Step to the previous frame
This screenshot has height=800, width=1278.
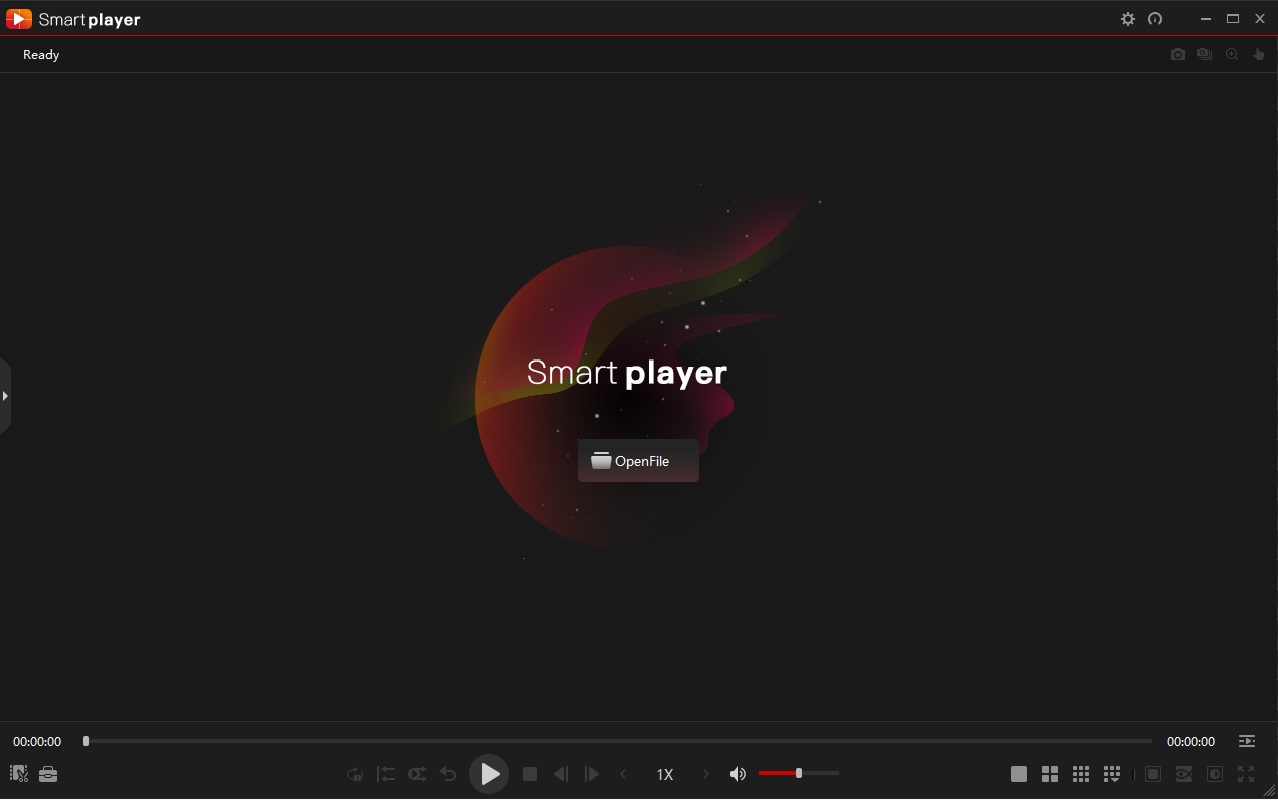tap(561, 774)
